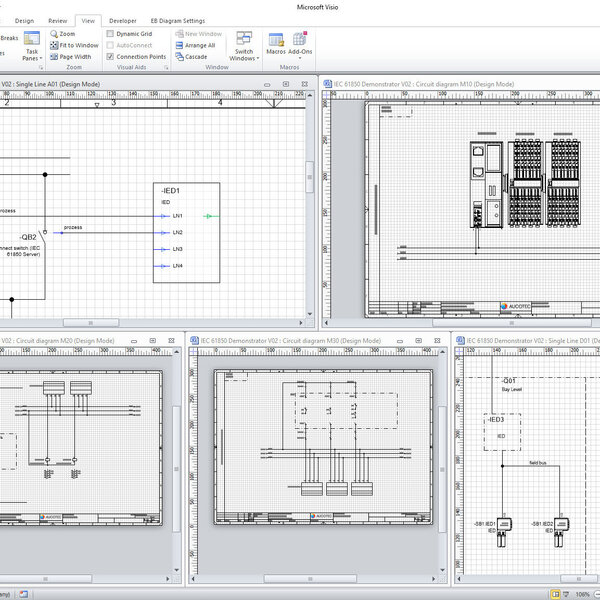Open the EB Diagram Settings tab
The image size is (600, 600).
point(178,20)
